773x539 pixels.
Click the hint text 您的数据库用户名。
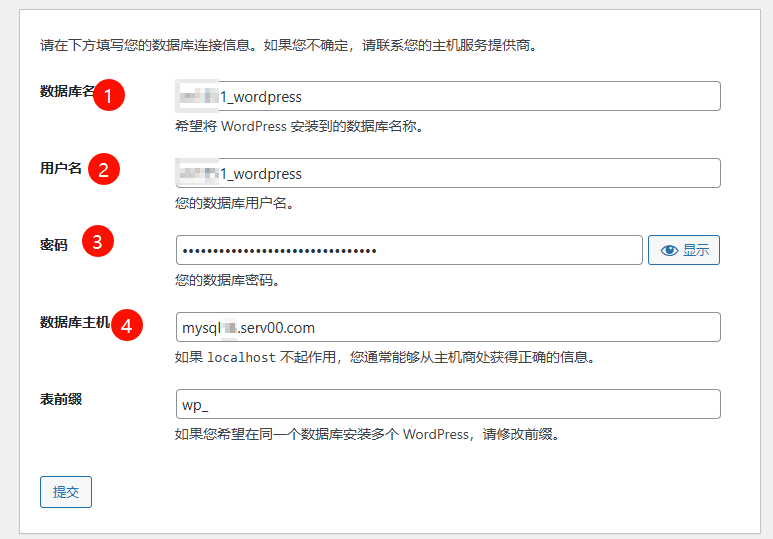[235, 203]
